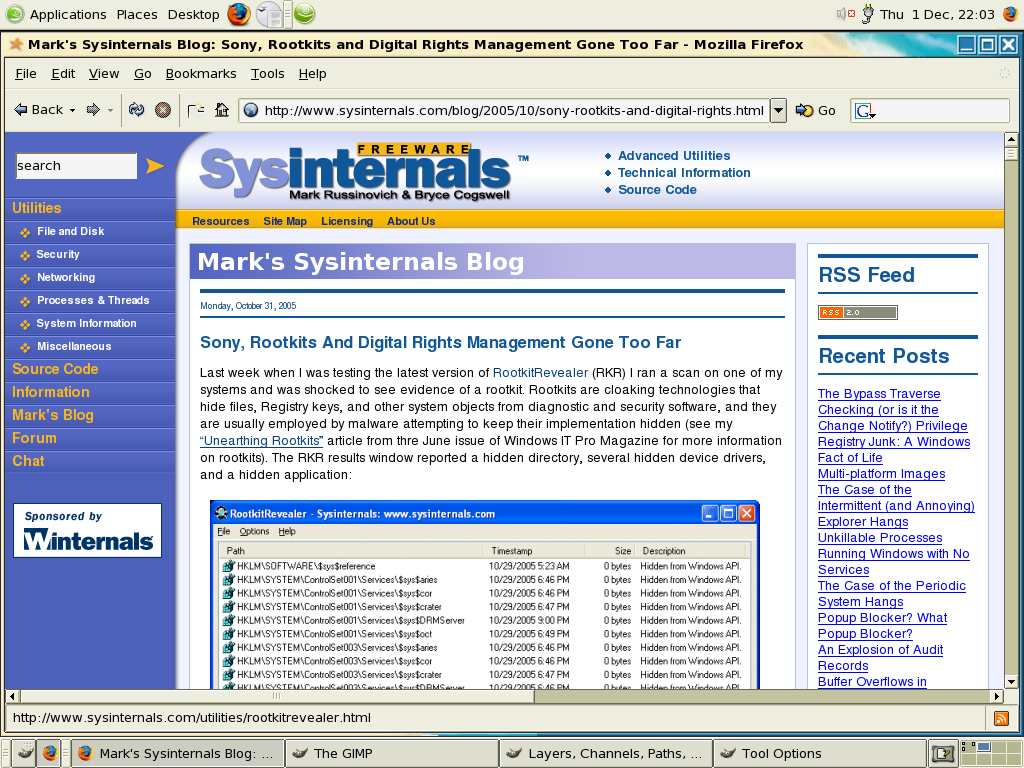Open Unkillable Processes recent post
This screenshot has width=1024, height=768.
point(880,537)
